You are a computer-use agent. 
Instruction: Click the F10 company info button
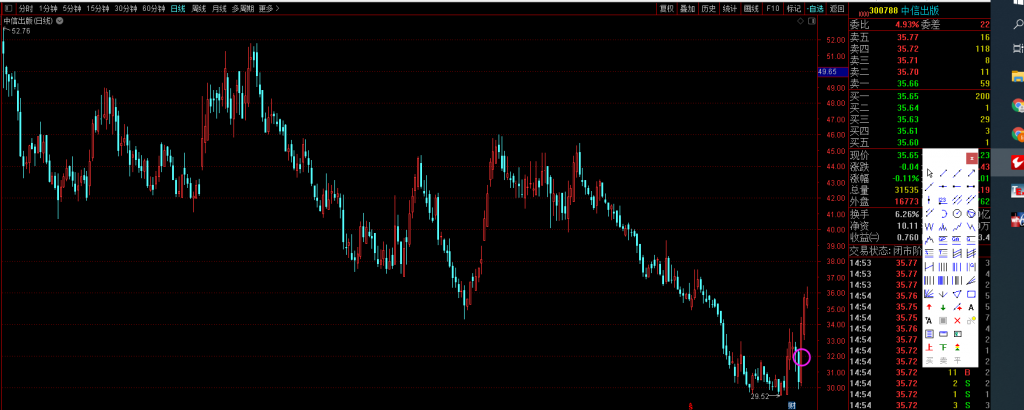click(x=772, y=8)
